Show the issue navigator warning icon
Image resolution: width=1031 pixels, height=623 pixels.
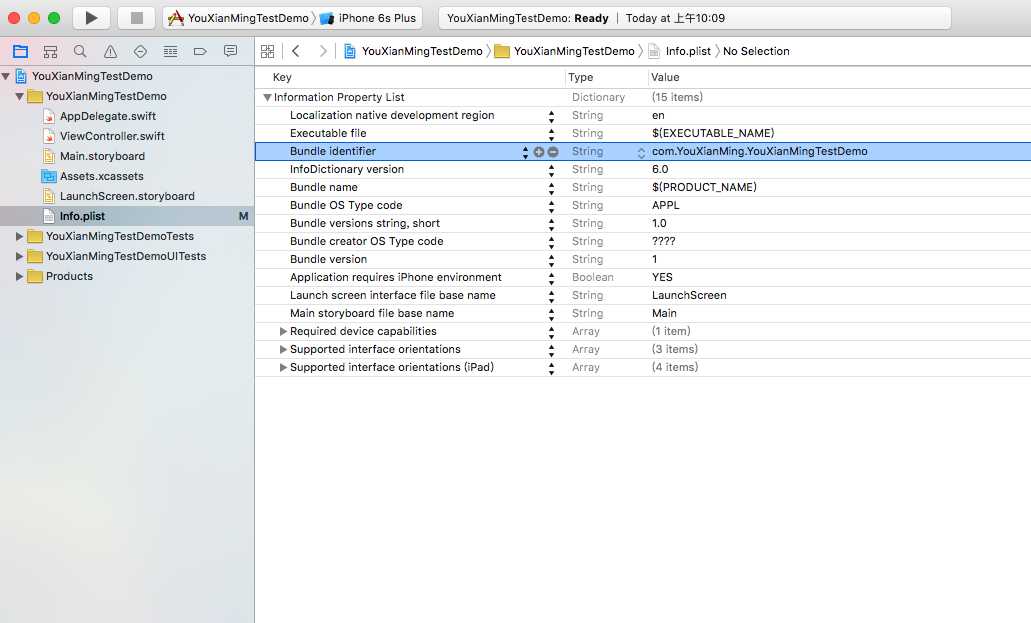coord(110,51)
